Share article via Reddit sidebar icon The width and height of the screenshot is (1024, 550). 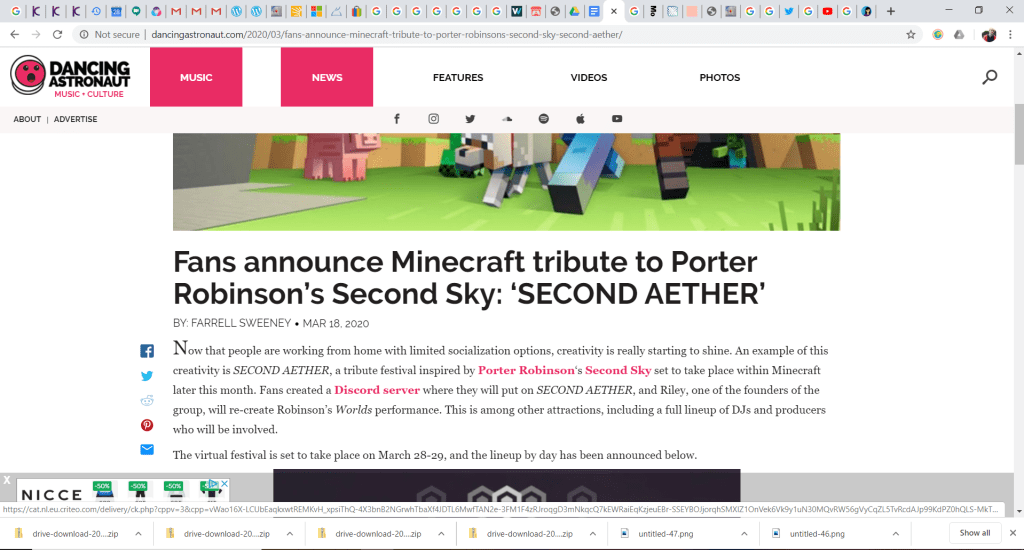click(x=147, y=400)
